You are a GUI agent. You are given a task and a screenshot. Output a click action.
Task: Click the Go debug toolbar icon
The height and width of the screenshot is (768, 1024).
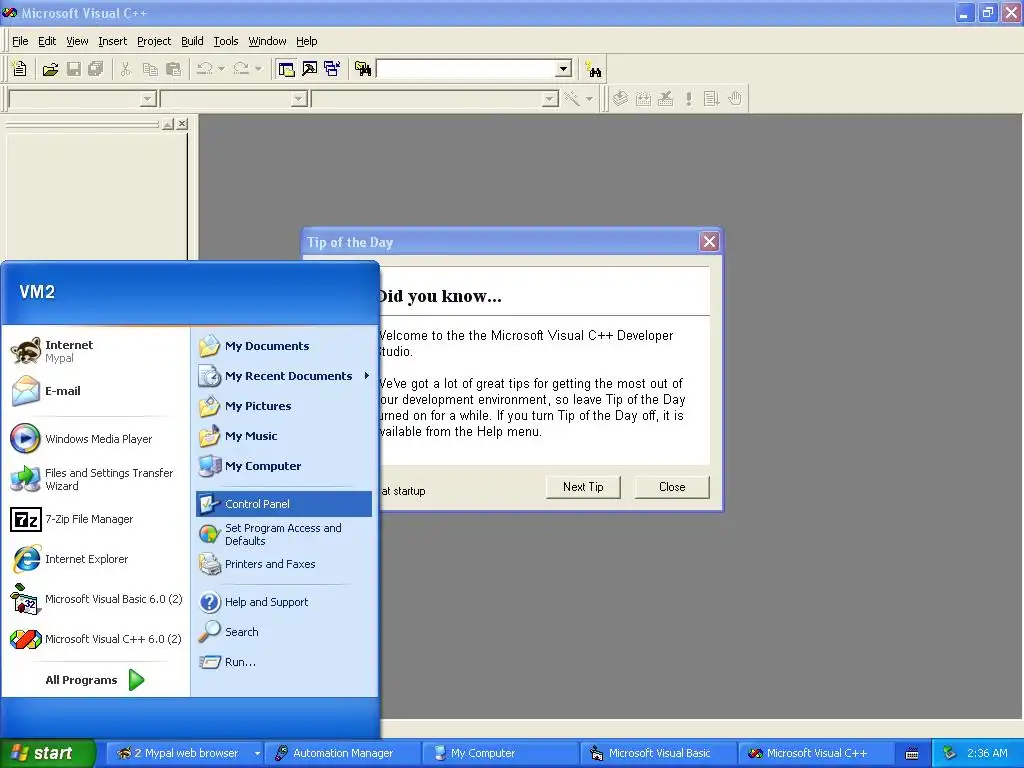[711, 99]
